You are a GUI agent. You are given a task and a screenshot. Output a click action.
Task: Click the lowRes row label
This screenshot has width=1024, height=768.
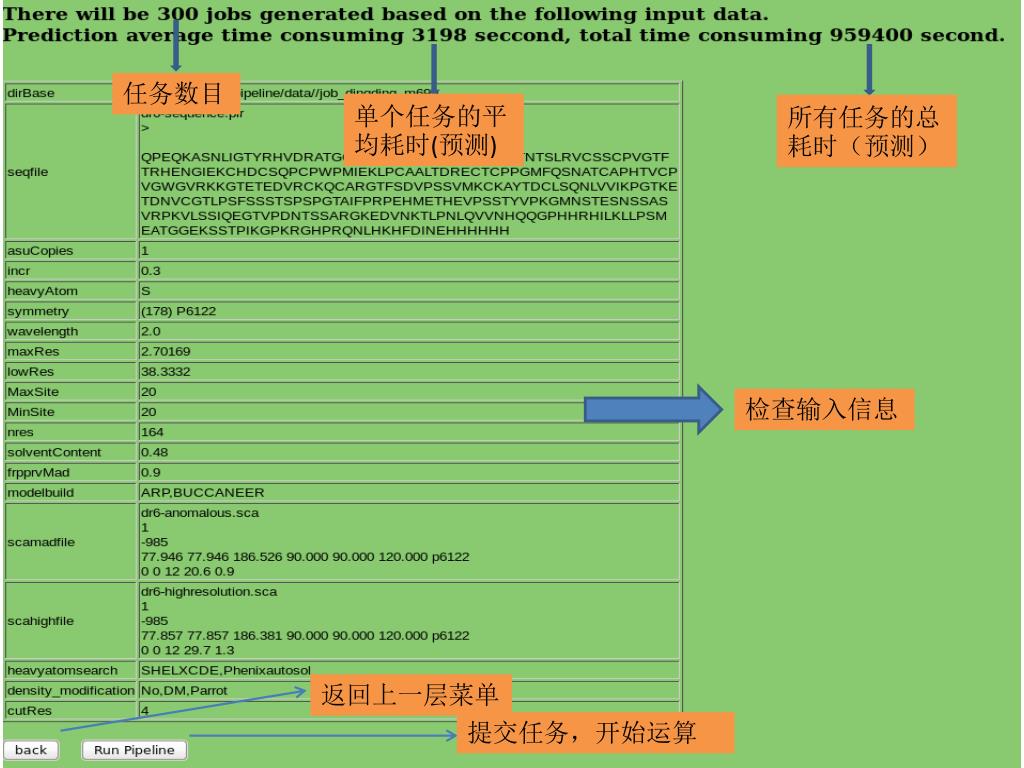[x=31, y=372]
